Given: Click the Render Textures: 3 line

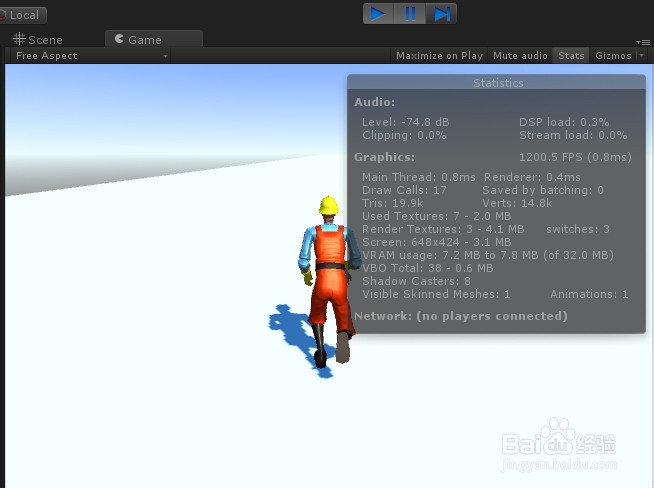Looking at the screenshot, I should [x=443, y=229].
